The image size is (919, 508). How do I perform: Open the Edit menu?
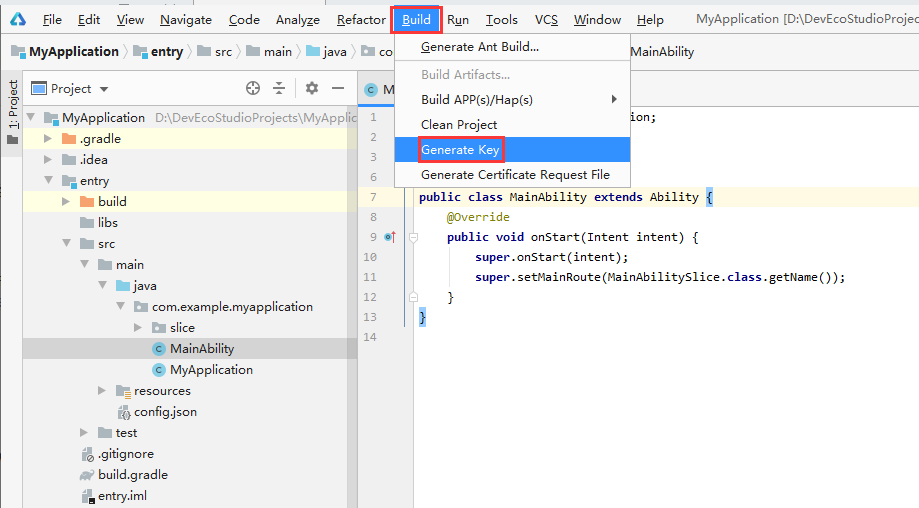(x=89, y=19)
